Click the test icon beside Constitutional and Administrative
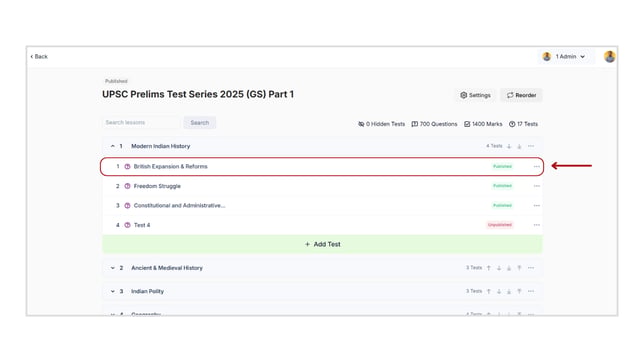 [127, 205]
